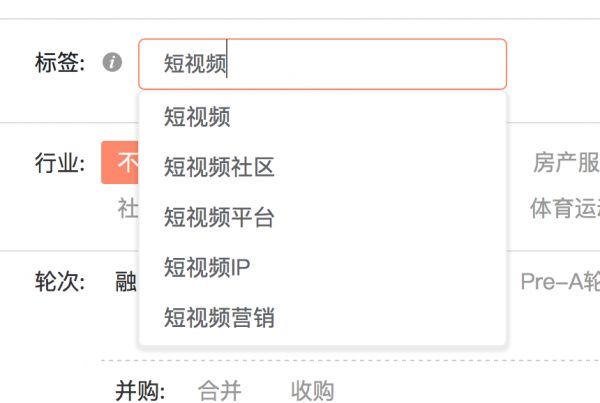Pick 短视频平台 in the suggestion list
The image size is (600, 403).
click(219, 217)
